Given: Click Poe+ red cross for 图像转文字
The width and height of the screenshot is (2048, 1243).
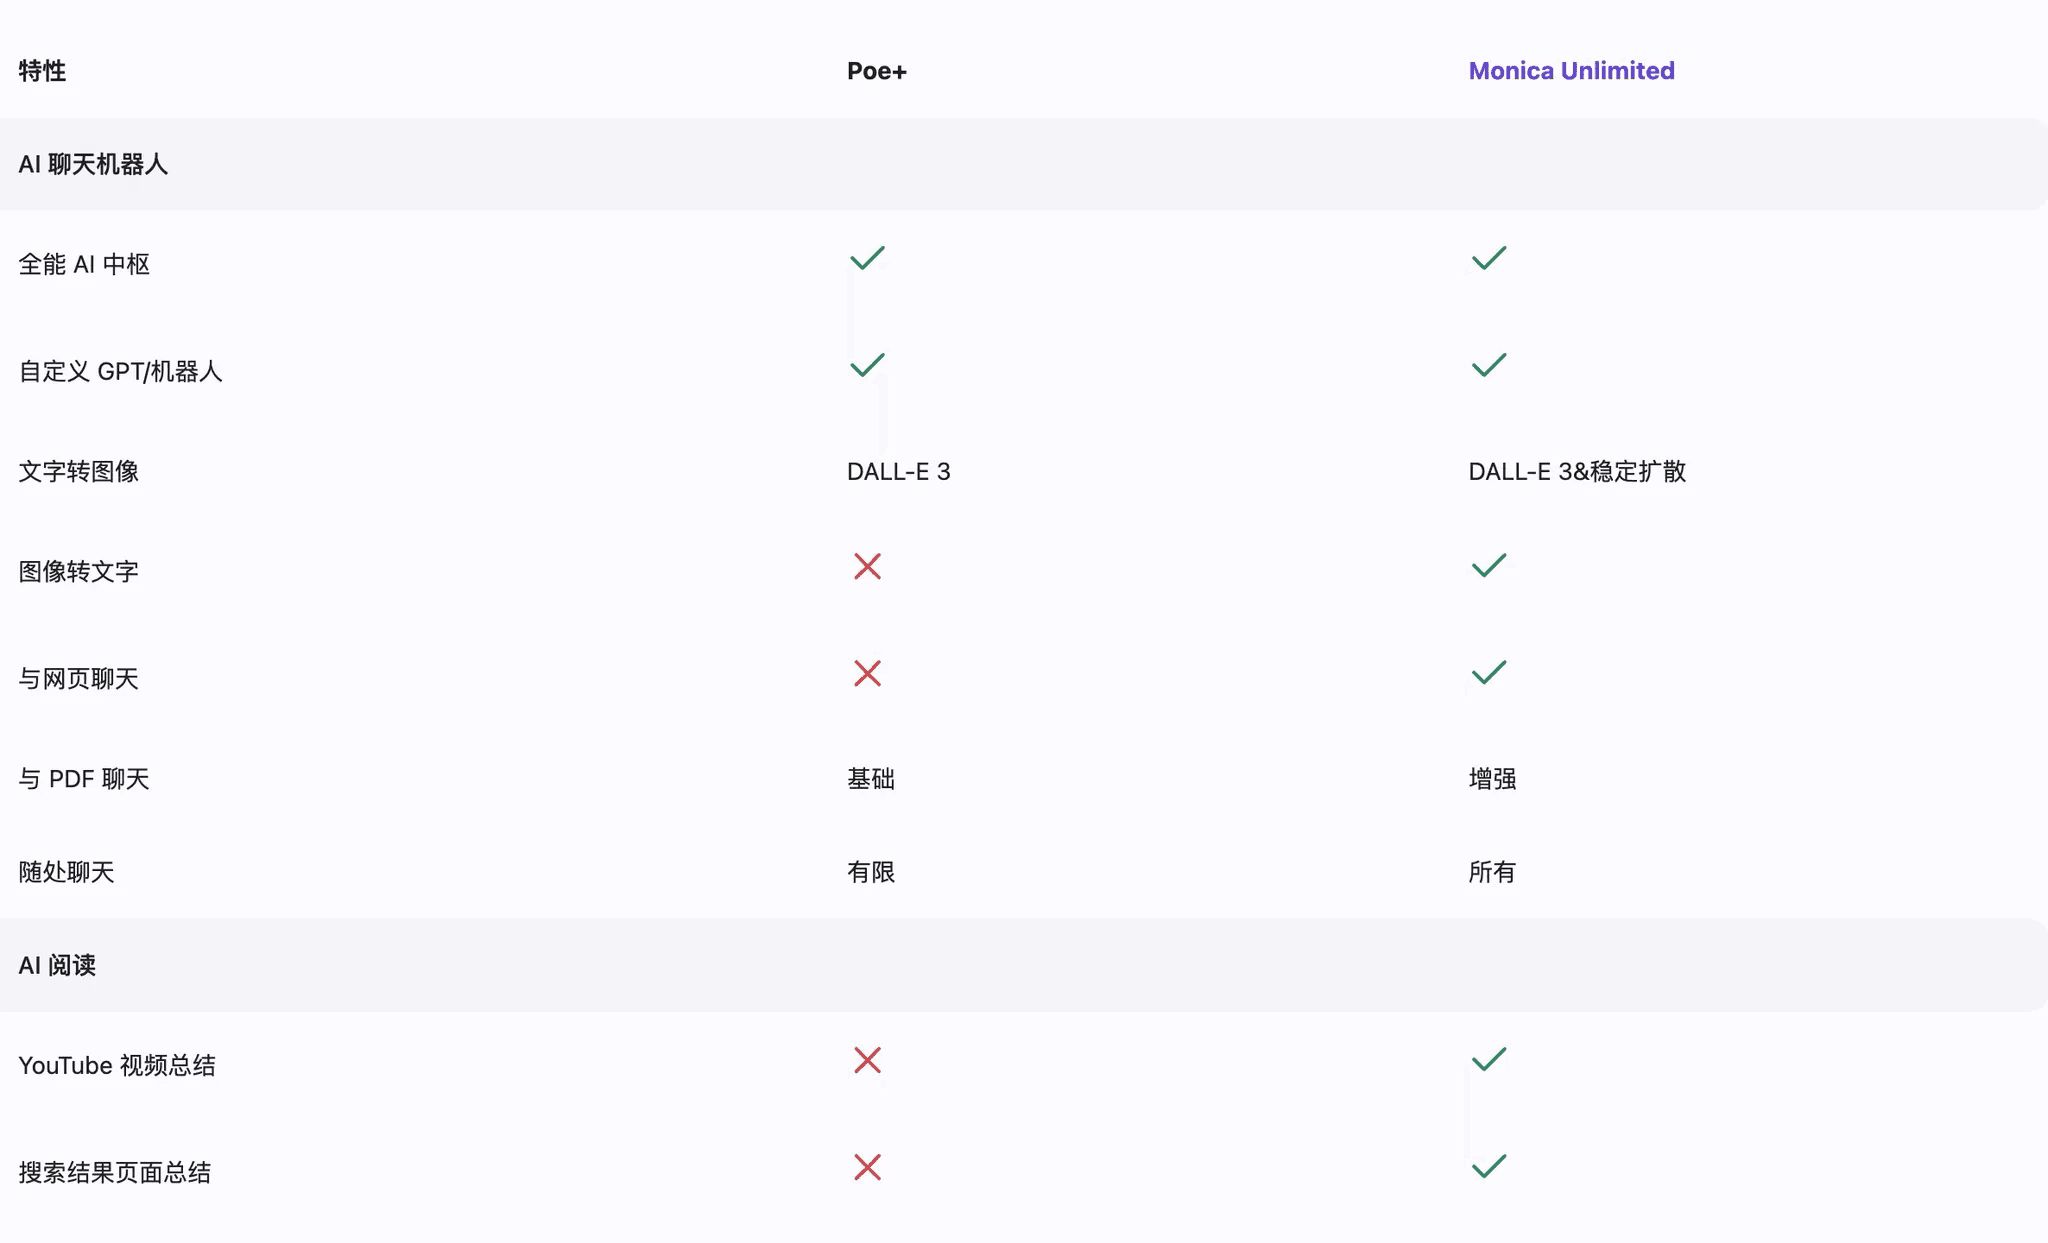Looking at the screenshot, I should (x=867, y=566).
